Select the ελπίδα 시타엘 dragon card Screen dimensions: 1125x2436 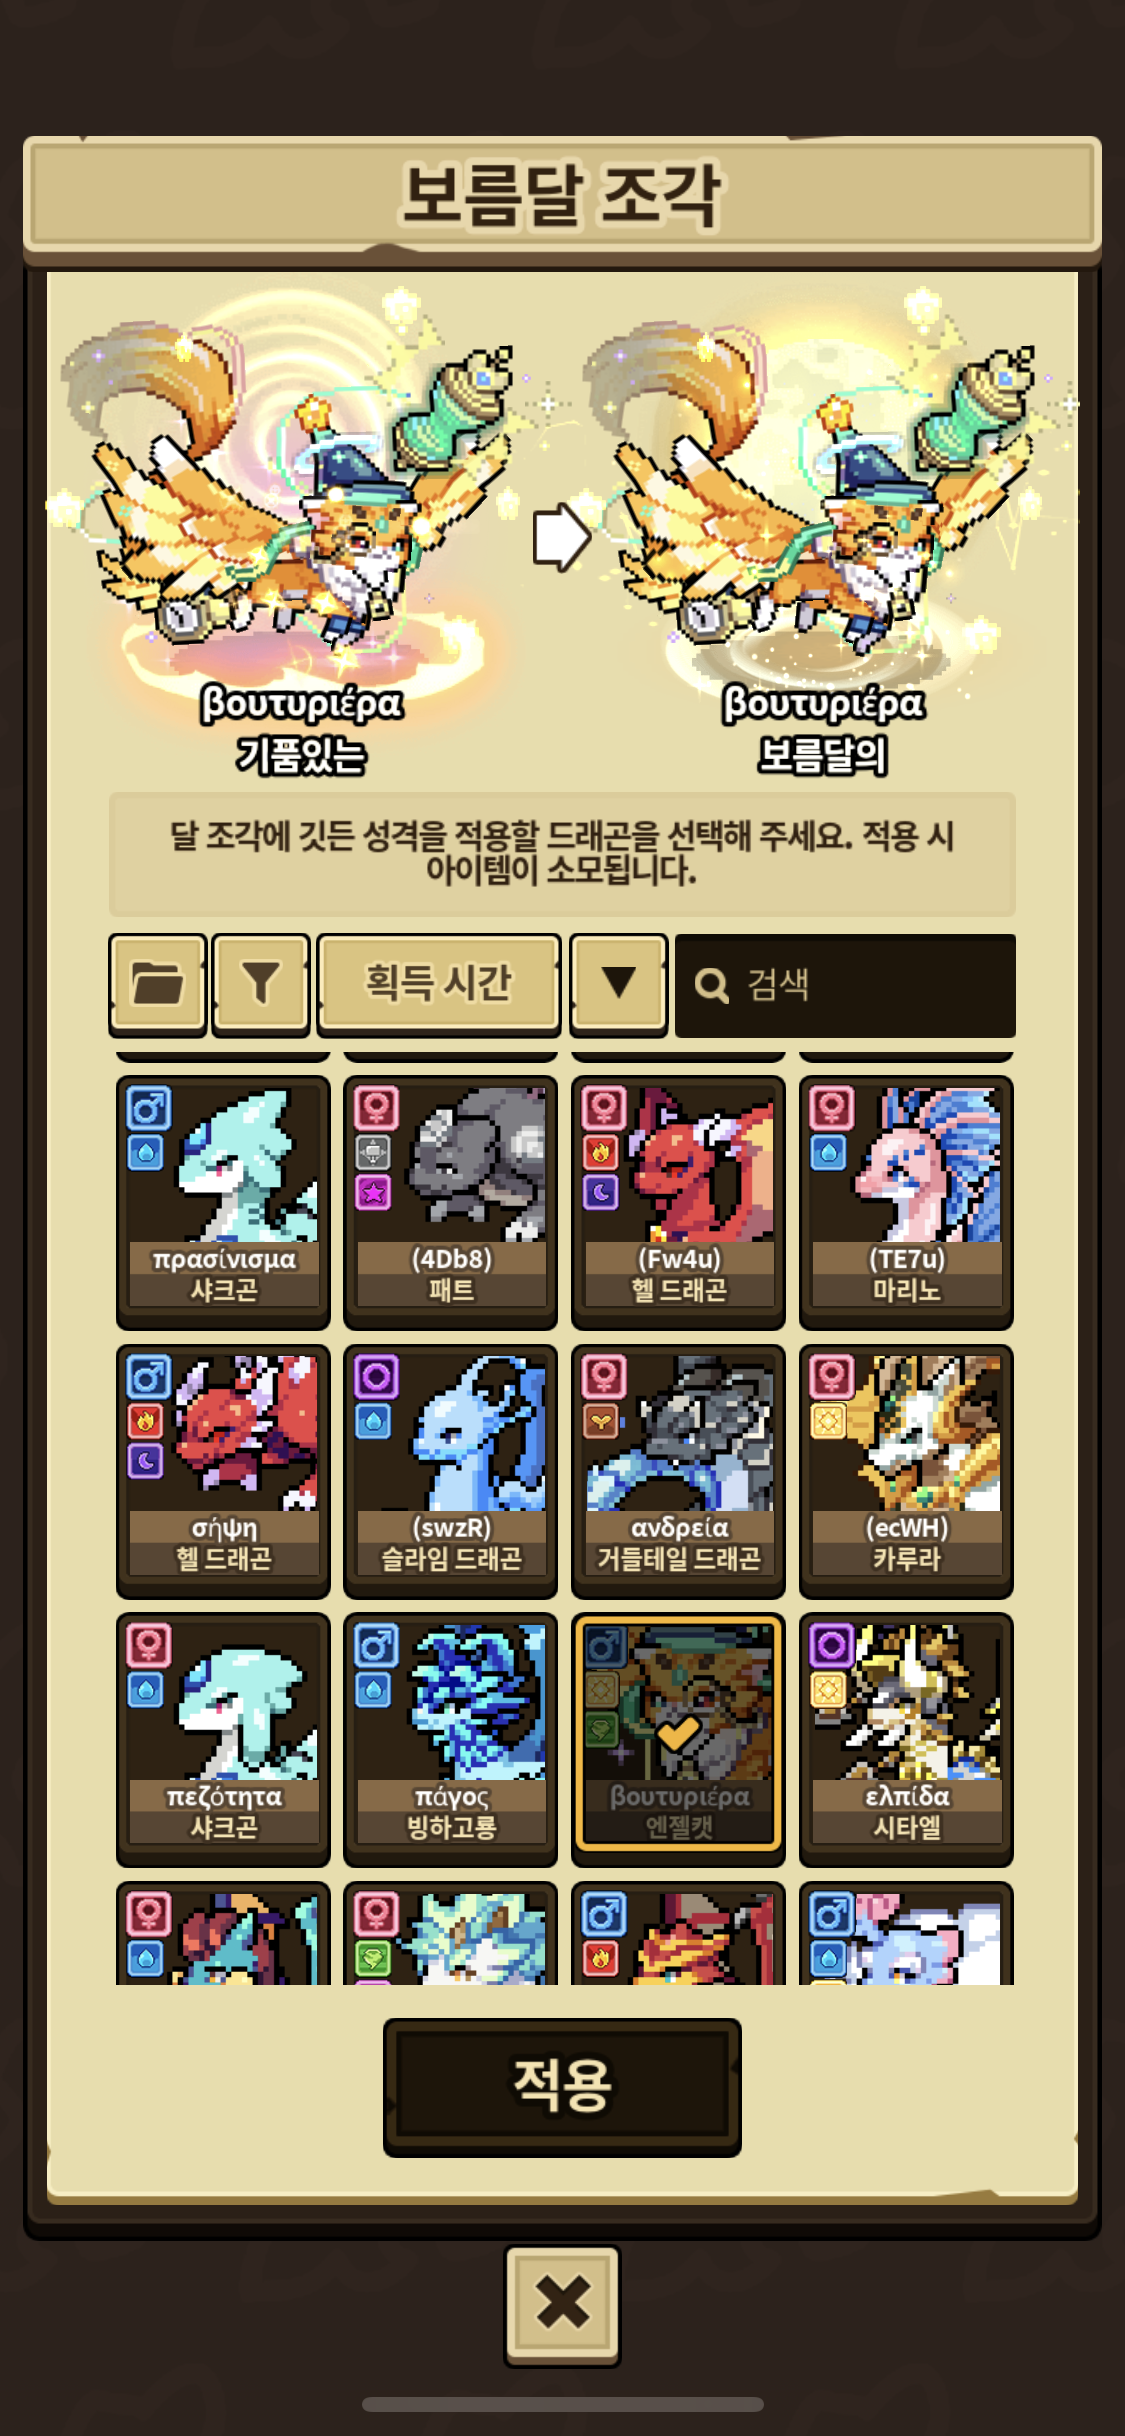click(x=906, y=1740)
